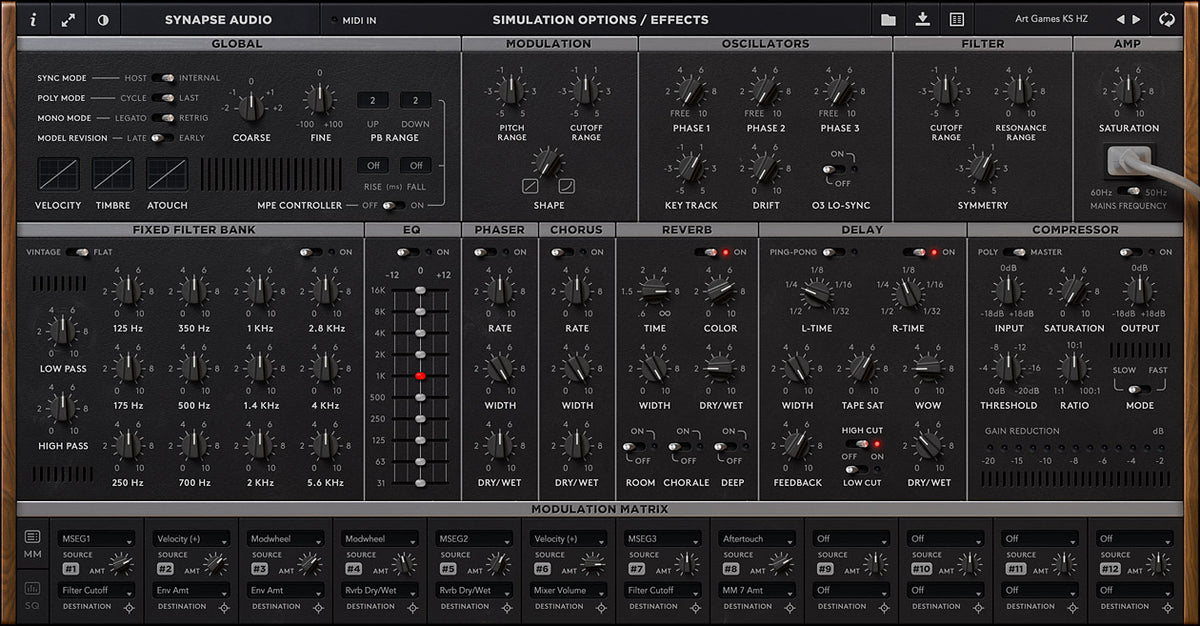Click destination target icon in slot #2
The image size is (1200, 626).
click(223, 607)
